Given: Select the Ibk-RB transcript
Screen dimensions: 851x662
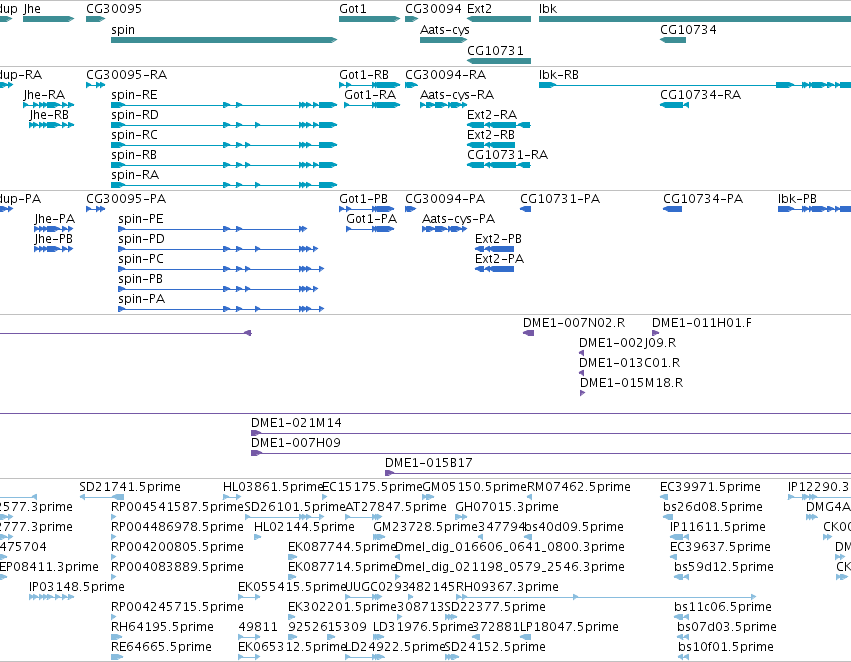Looking at the screenshot, I should click(695, 85).
